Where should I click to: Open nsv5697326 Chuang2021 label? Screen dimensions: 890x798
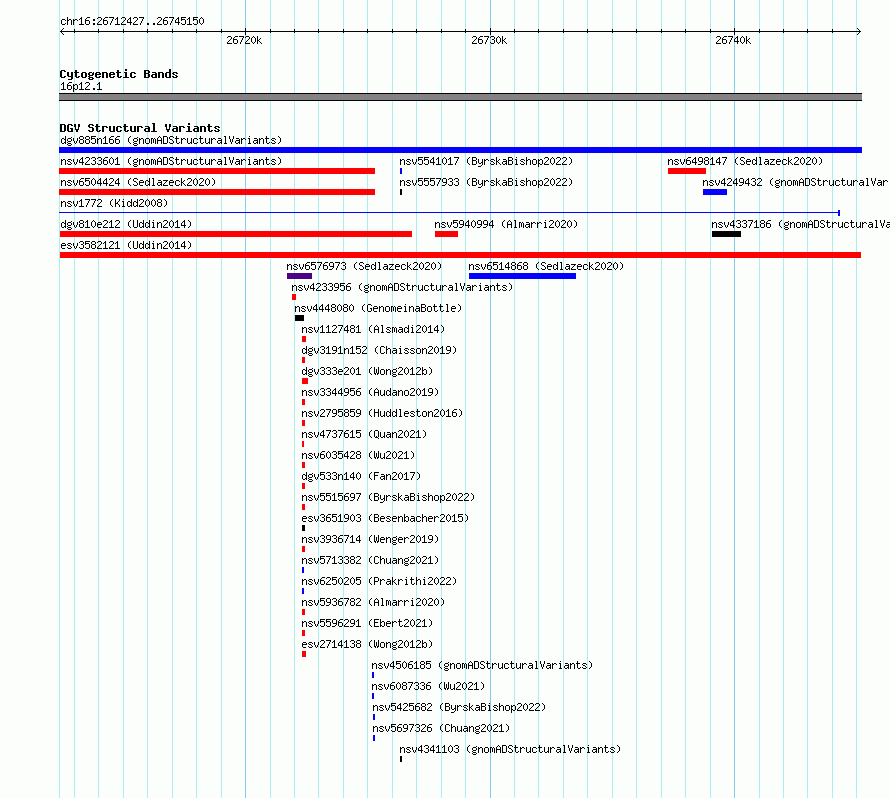441,728
